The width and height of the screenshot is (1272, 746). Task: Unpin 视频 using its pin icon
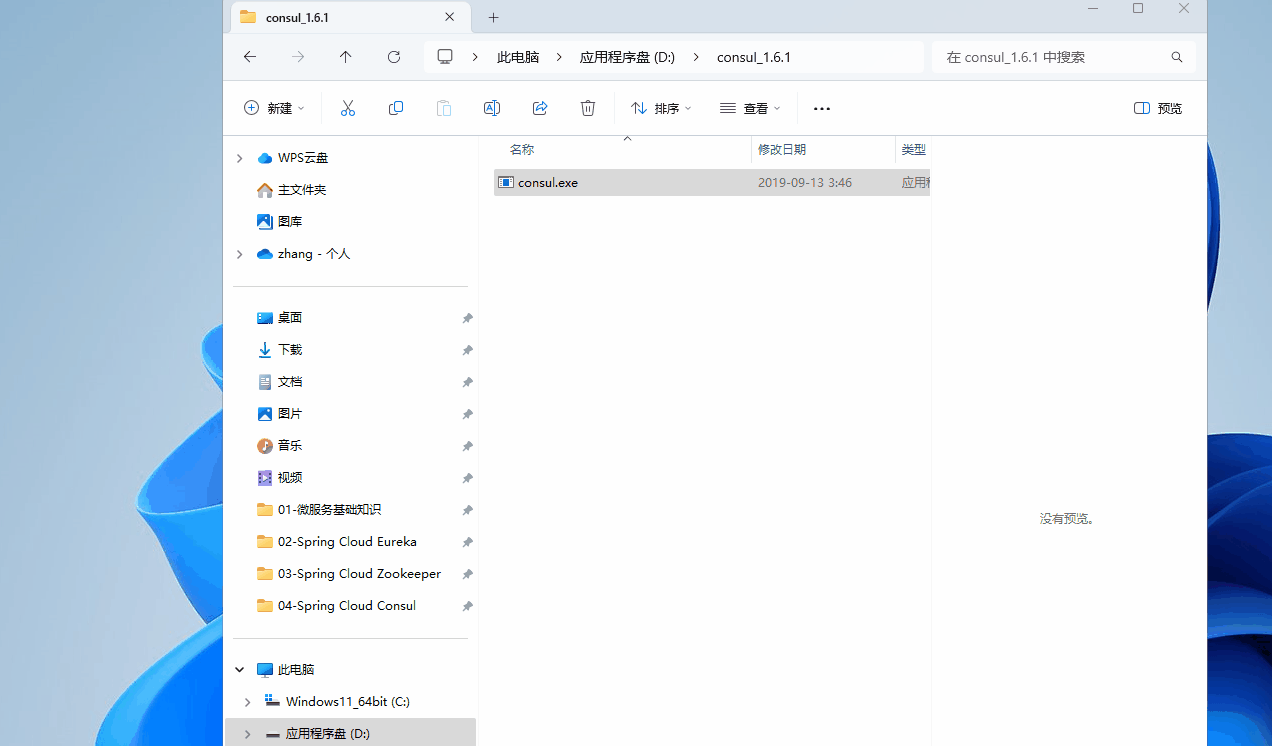click(467, 478)
